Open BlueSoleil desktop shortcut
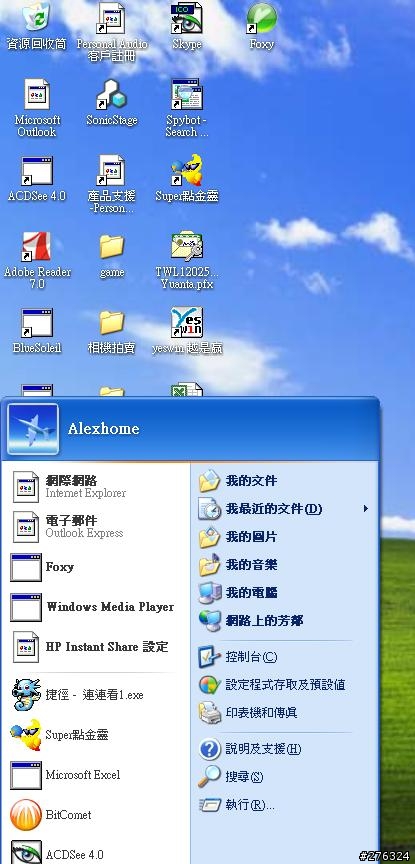Image resolution: width=415 pixels, height=864 pixels. tap(37, 331)
